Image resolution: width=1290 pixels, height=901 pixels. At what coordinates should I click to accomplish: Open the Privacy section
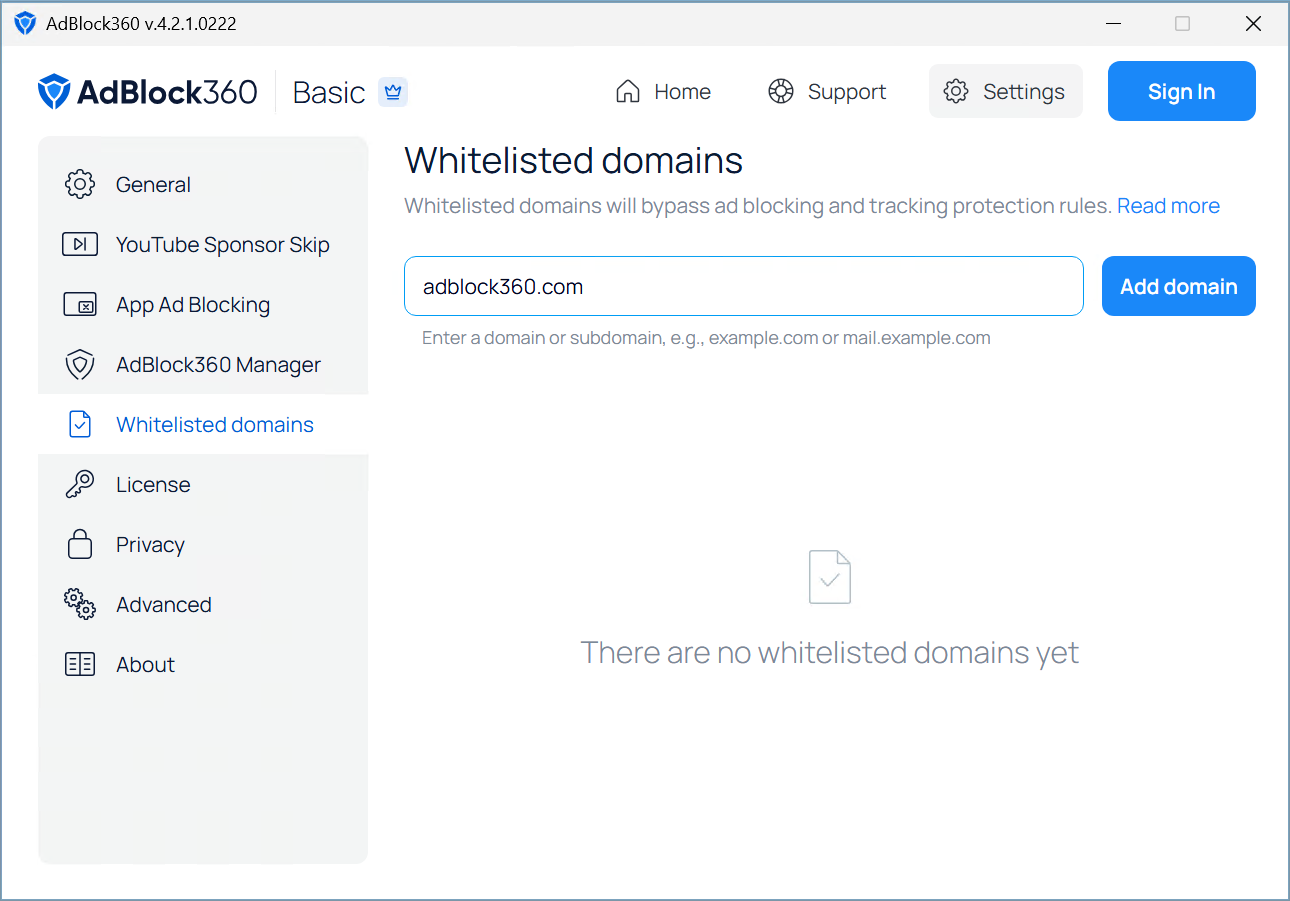[203, 544]
